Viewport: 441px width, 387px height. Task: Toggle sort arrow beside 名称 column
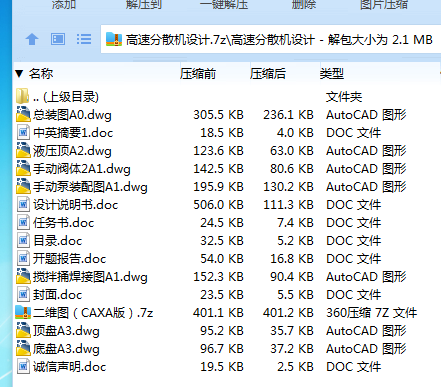click(19, 74)
